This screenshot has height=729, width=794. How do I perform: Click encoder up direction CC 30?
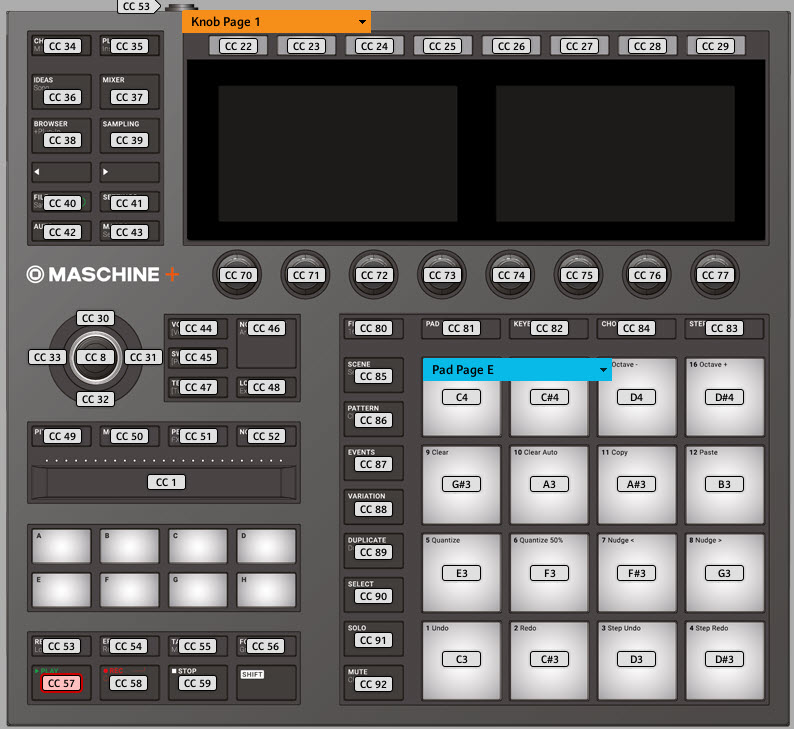(x=95, y=318)
